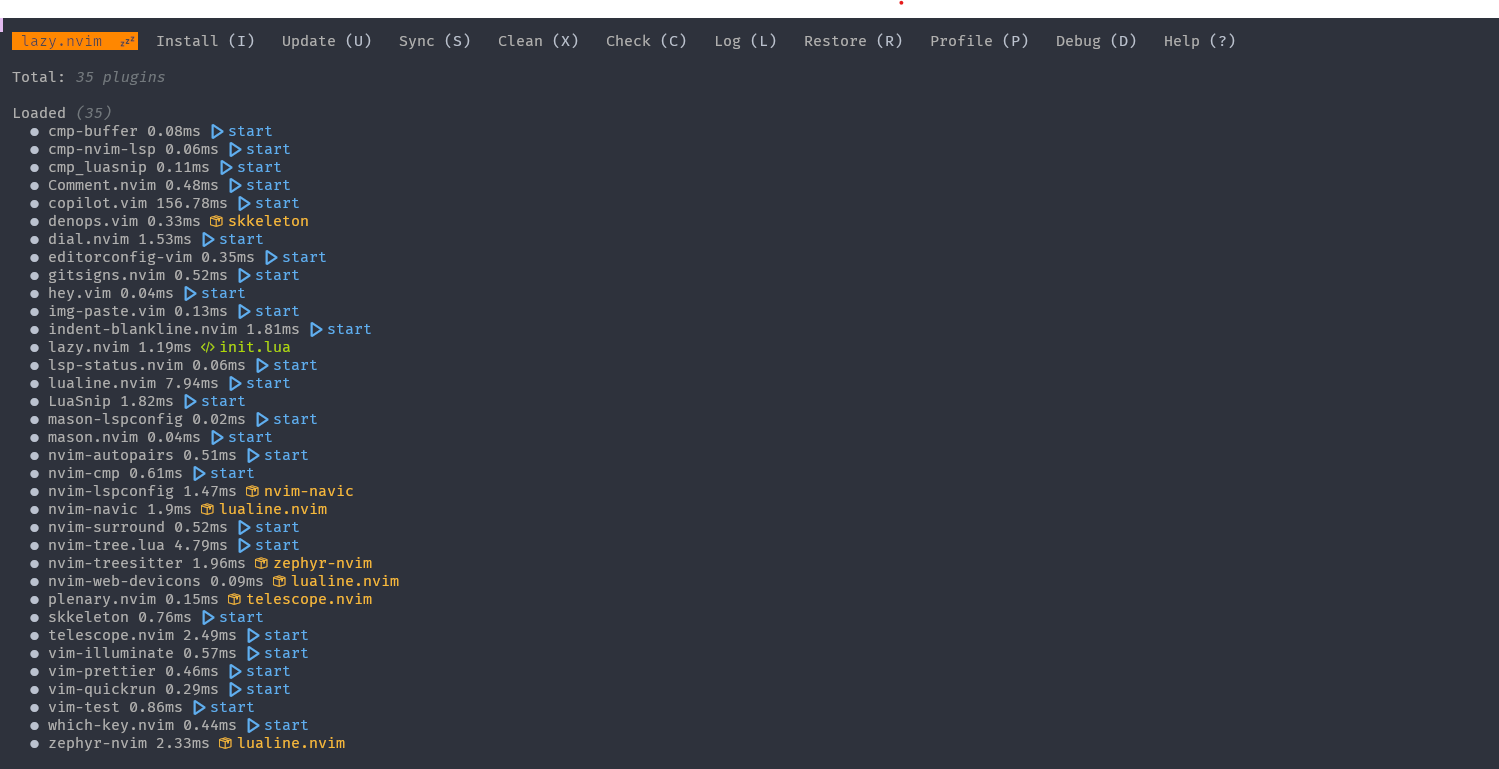Image resolution: width=1499 pixels, height=769 pixels.
Task: Click the start play icon for lsp-status.nvim
Action: 262,365
